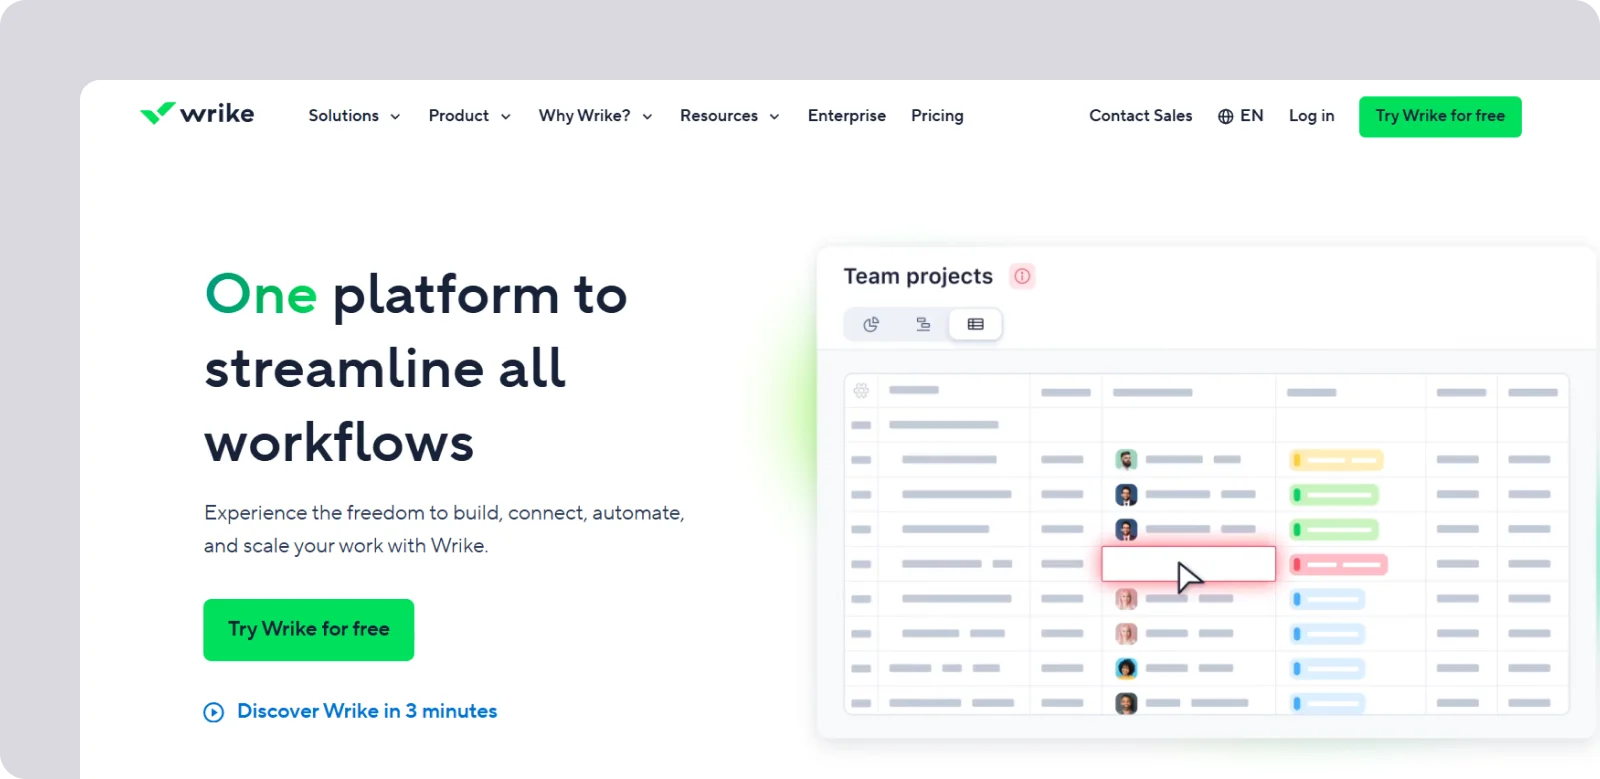Image resolution: width=1600 pixels, height=779 pixels.
Task: Switch to the pie chart view
Action: [871, 324]
